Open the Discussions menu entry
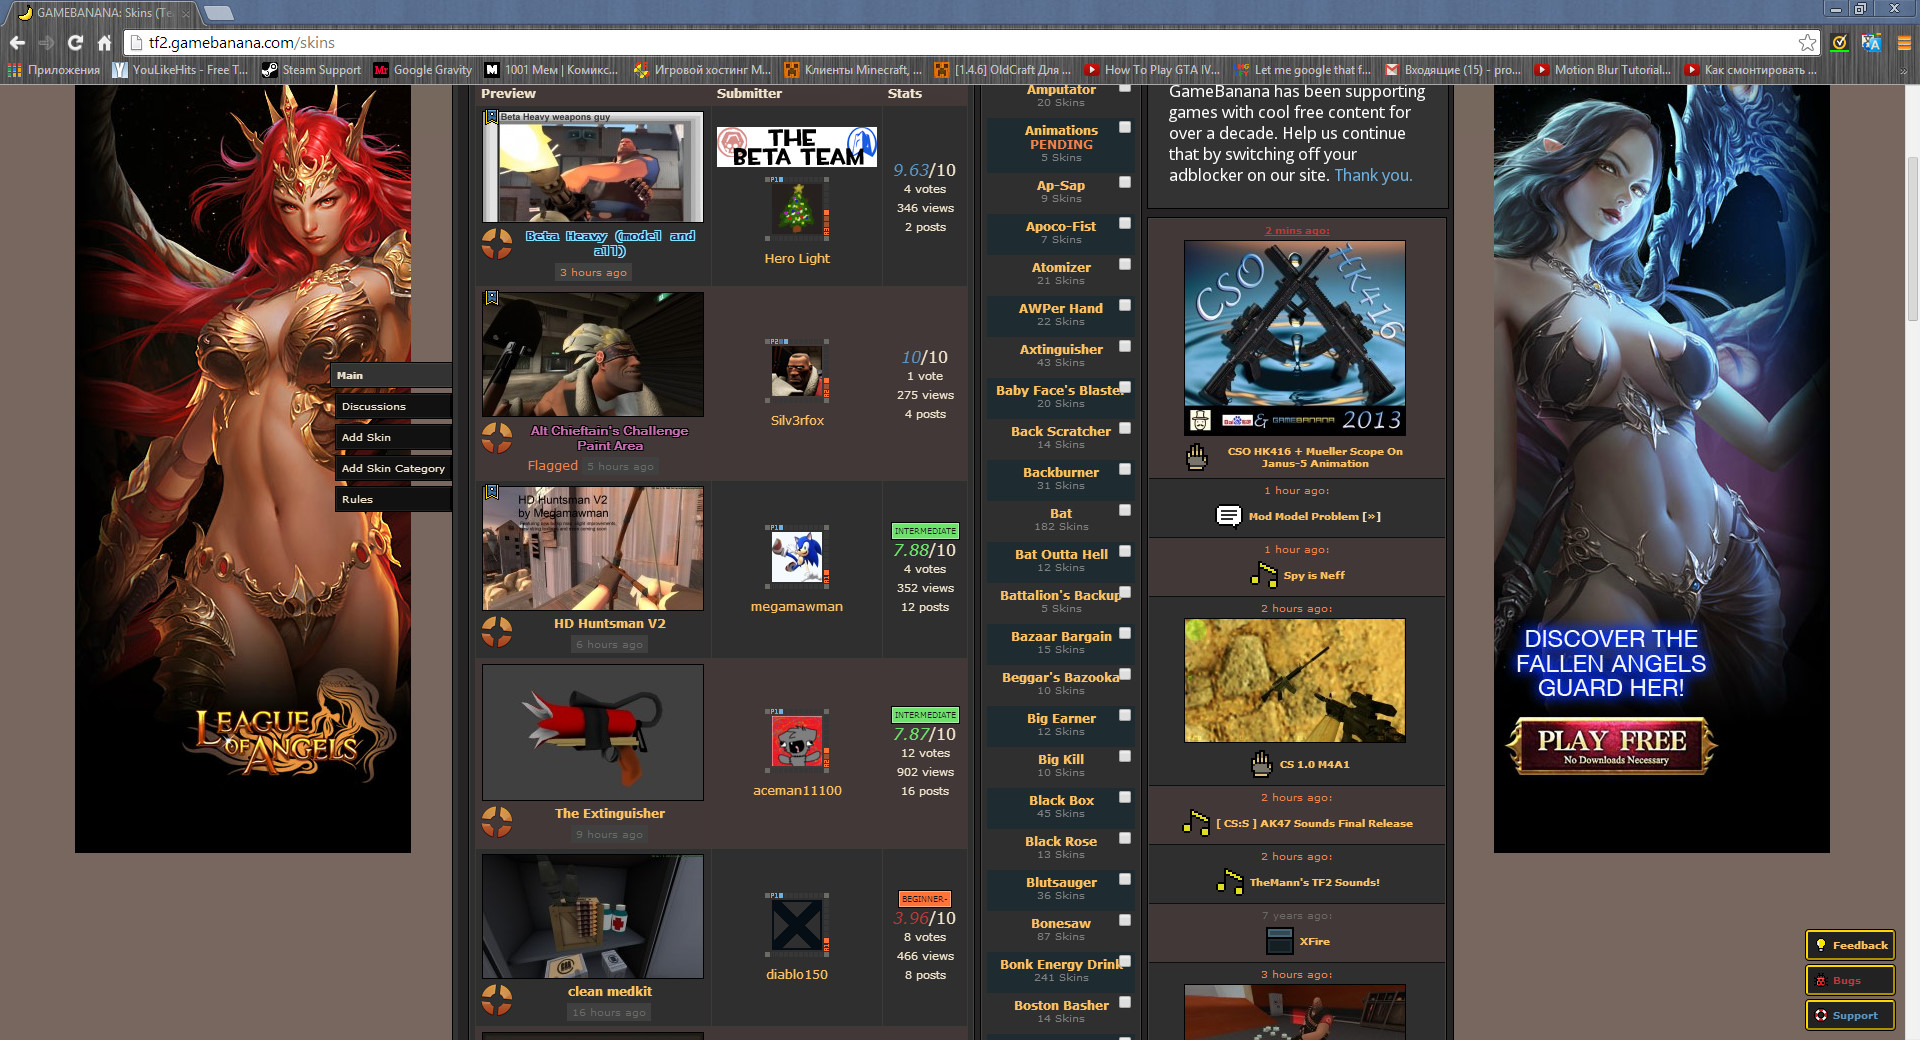 coord(393,407)
